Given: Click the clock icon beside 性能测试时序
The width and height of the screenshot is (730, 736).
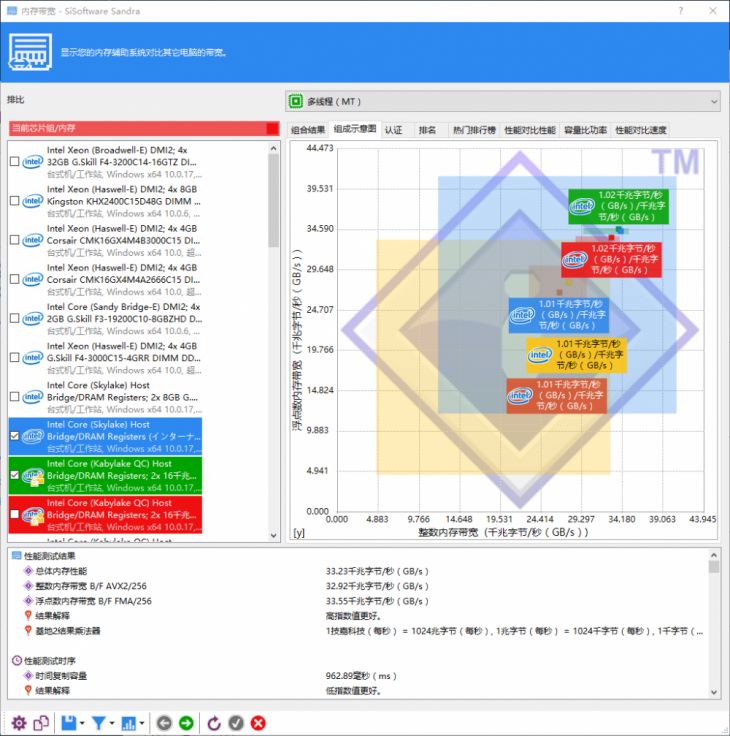Looking at the screenshot, I should point(16,660).
